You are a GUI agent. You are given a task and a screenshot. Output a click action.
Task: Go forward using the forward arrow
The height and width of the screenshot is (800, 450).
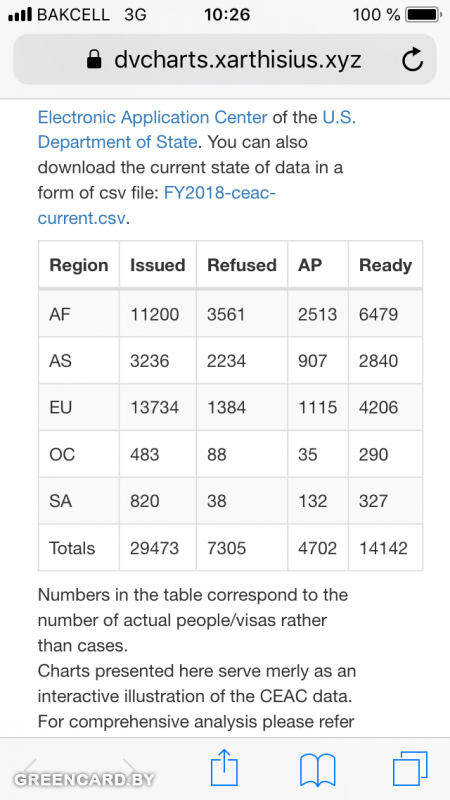click(x=130, y=767)
